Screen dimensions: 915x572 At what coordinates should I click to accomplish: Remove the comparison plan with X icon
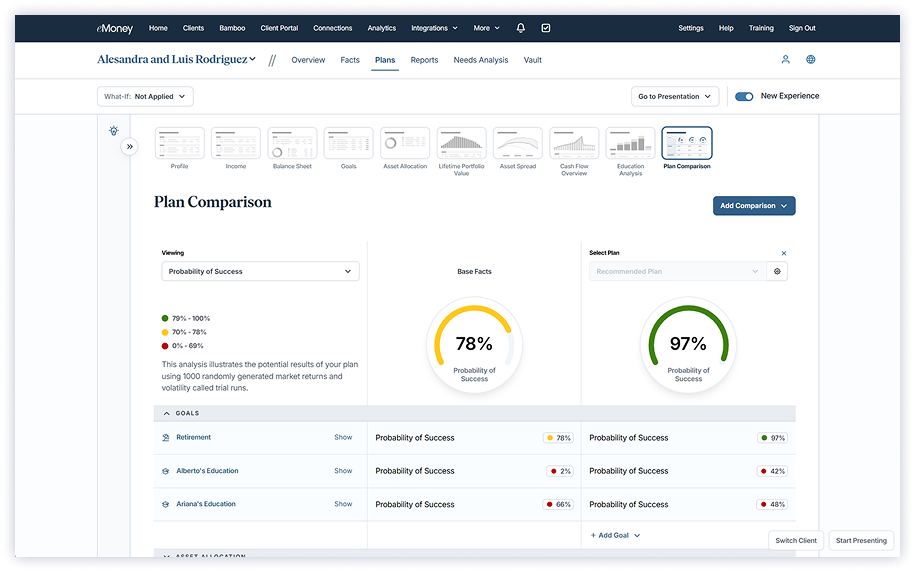coord(783,253)
